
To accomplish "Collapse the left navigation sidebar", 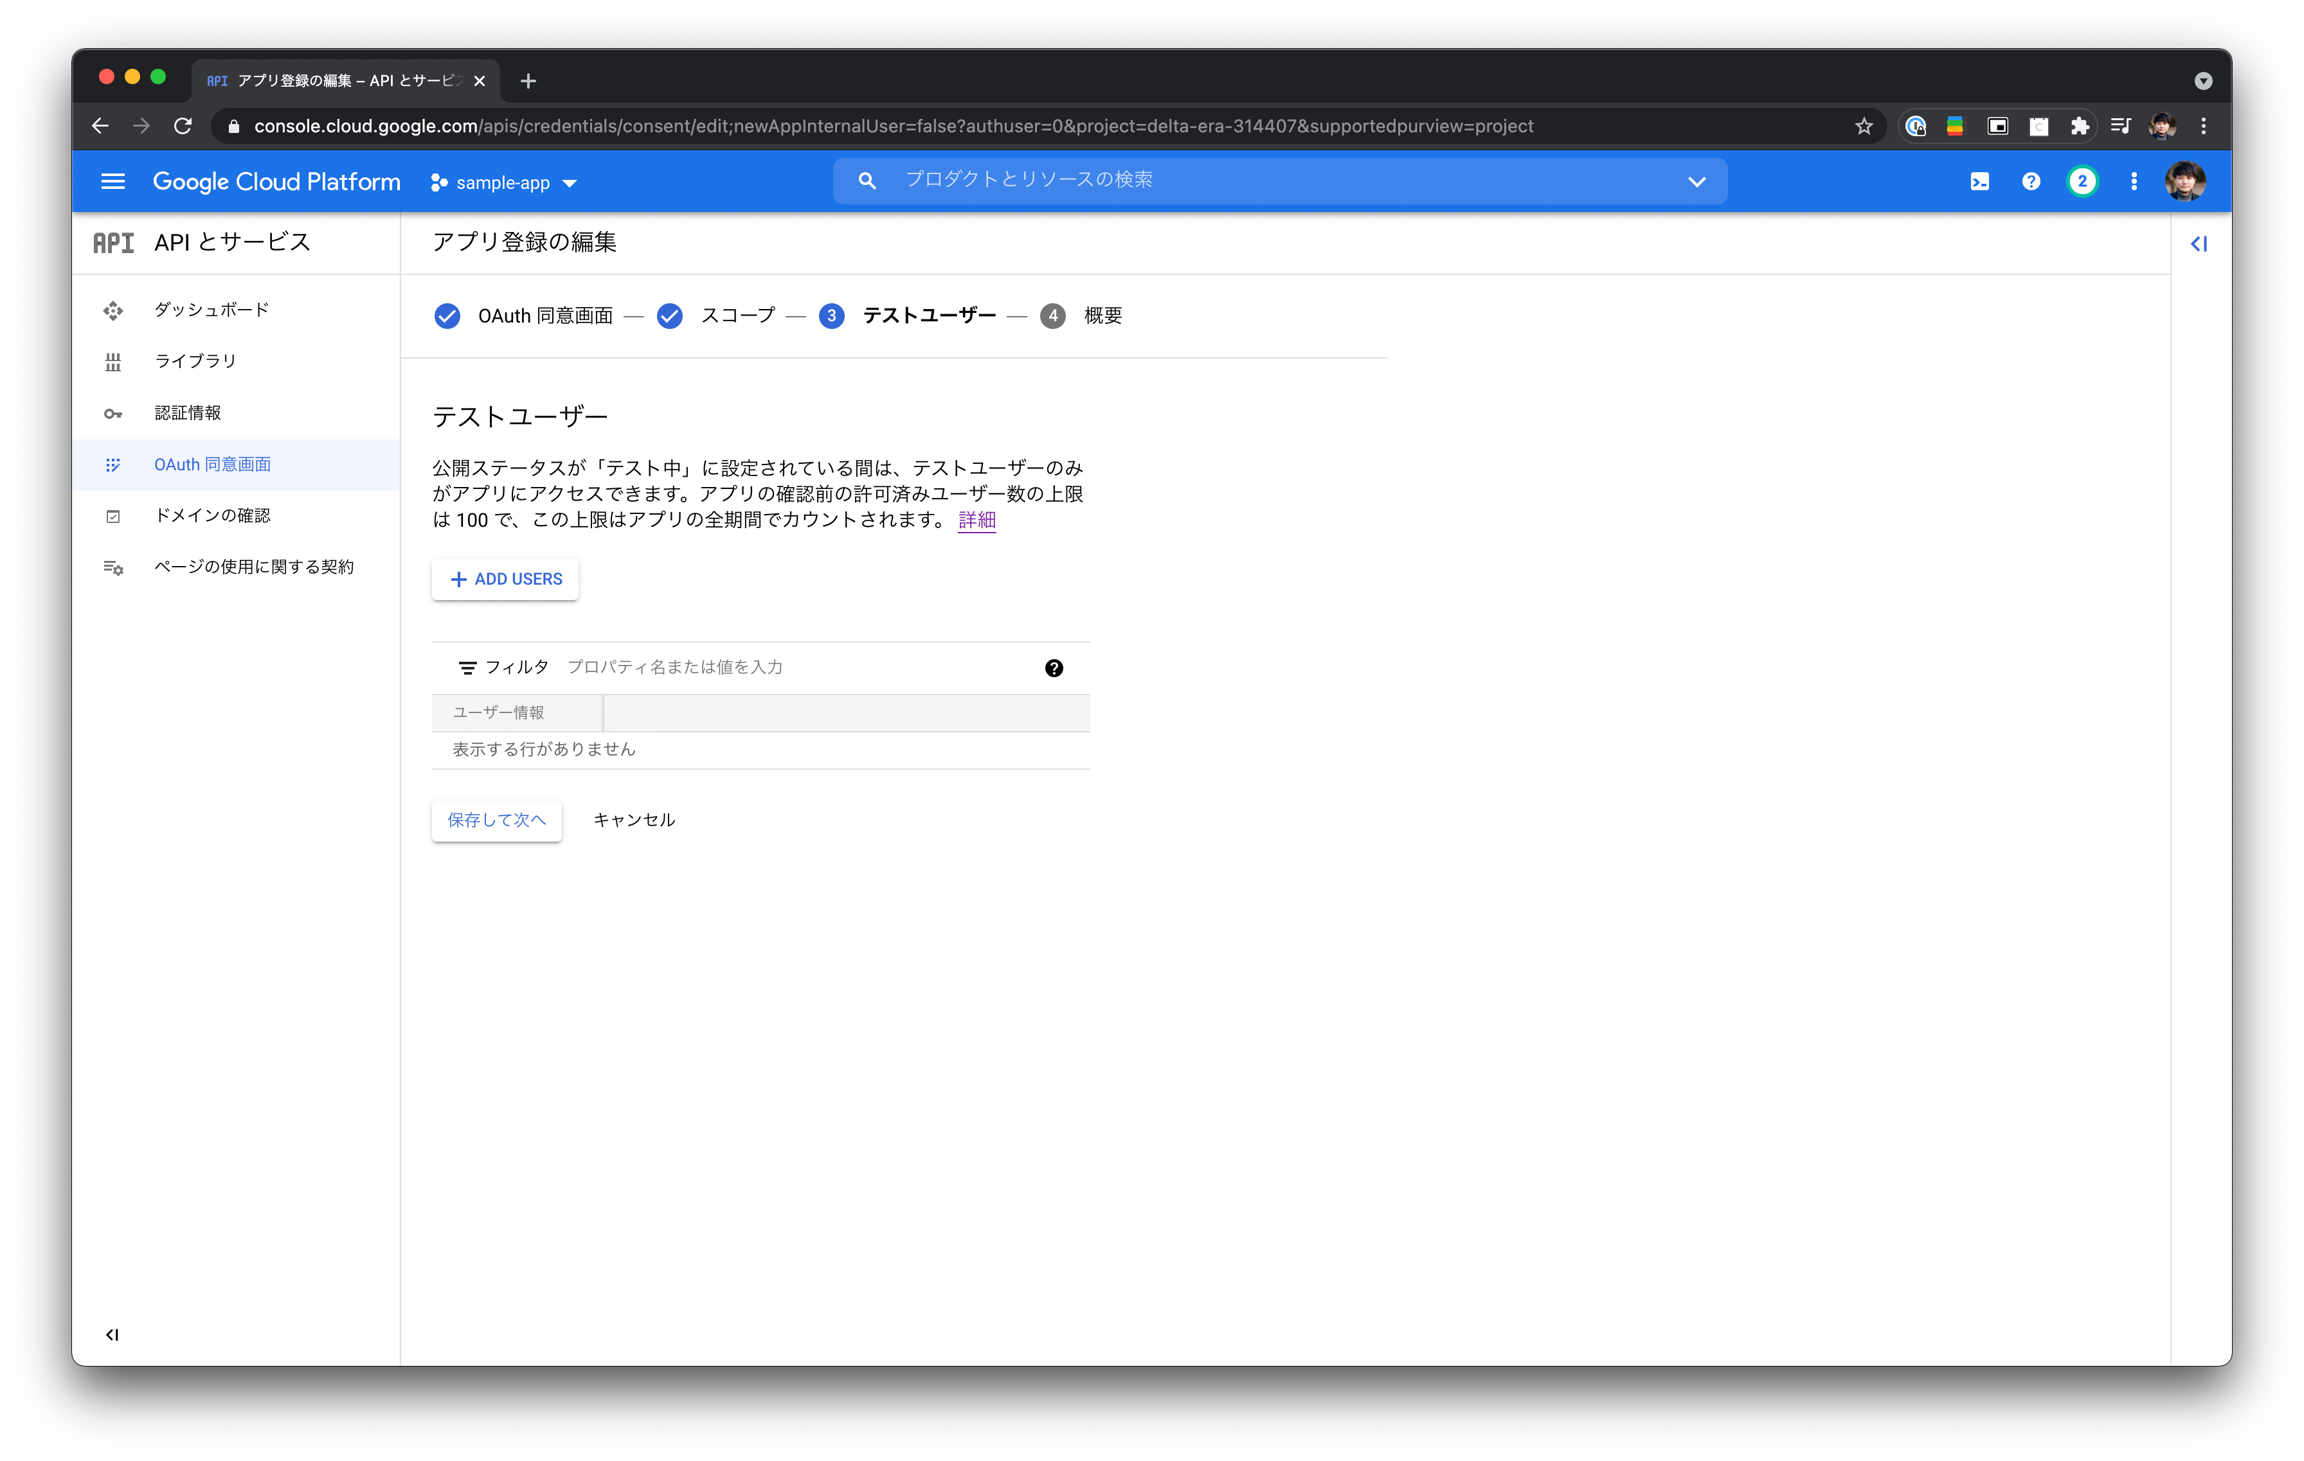I will point(112,1334).
